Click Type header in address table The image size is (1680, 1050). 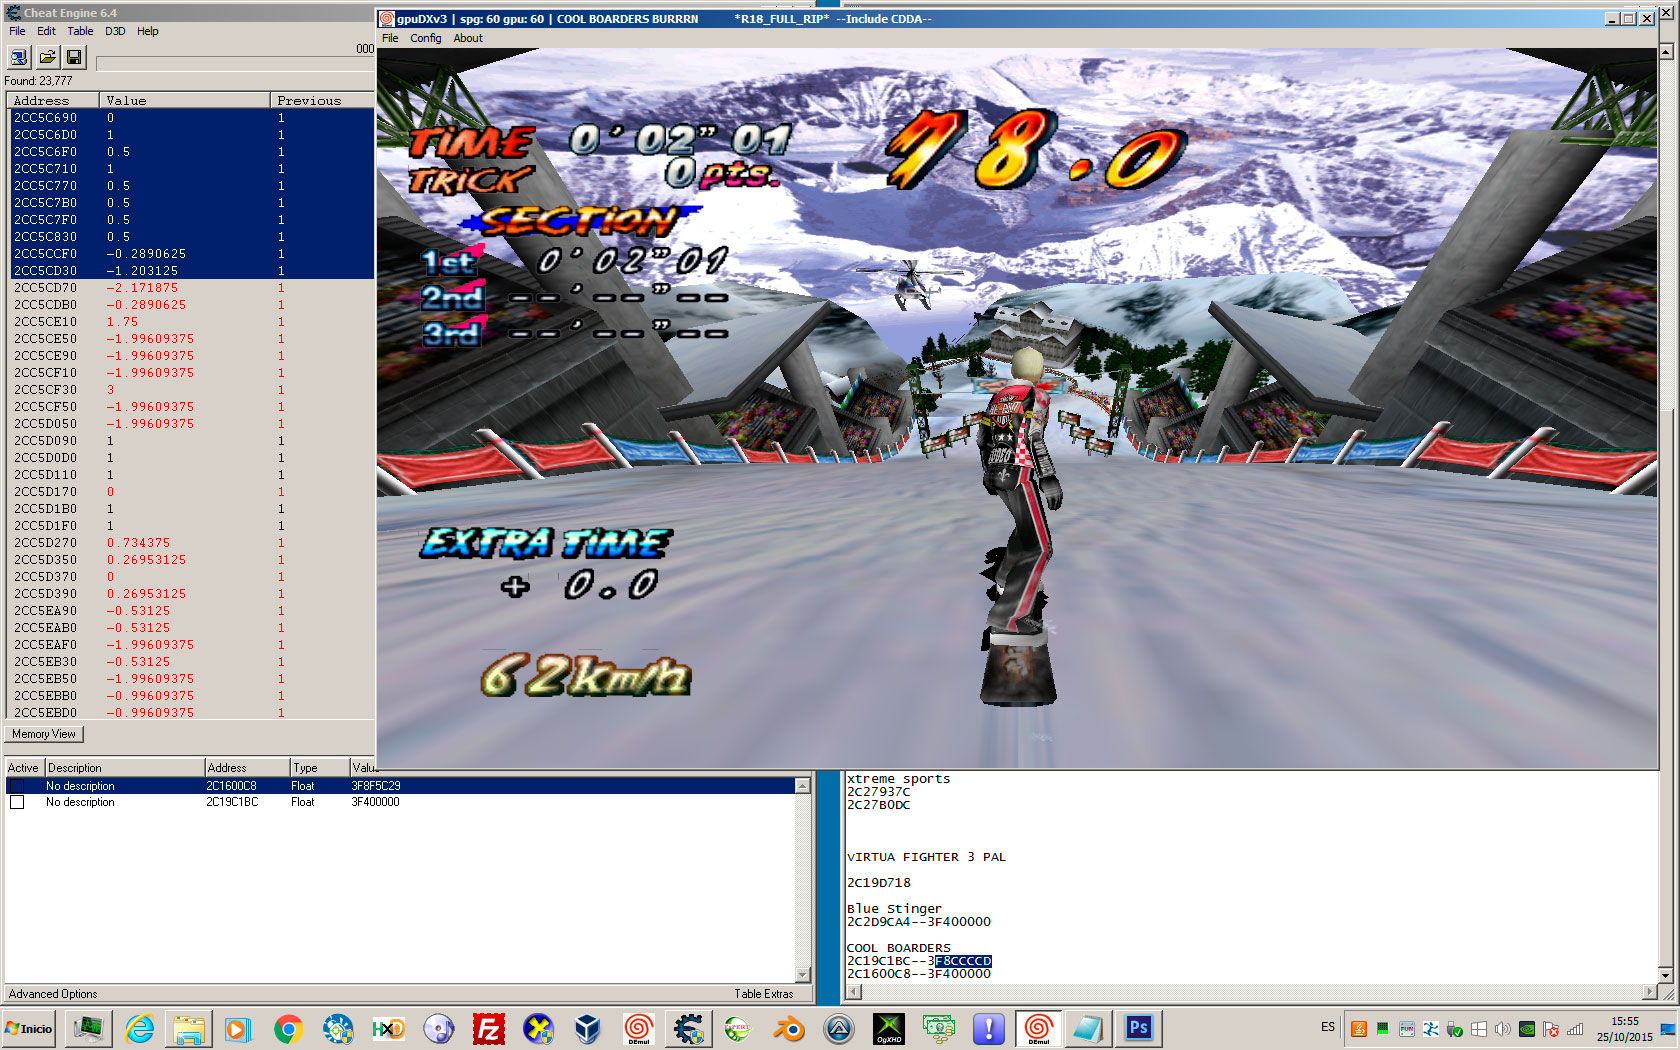pos(319,768)
